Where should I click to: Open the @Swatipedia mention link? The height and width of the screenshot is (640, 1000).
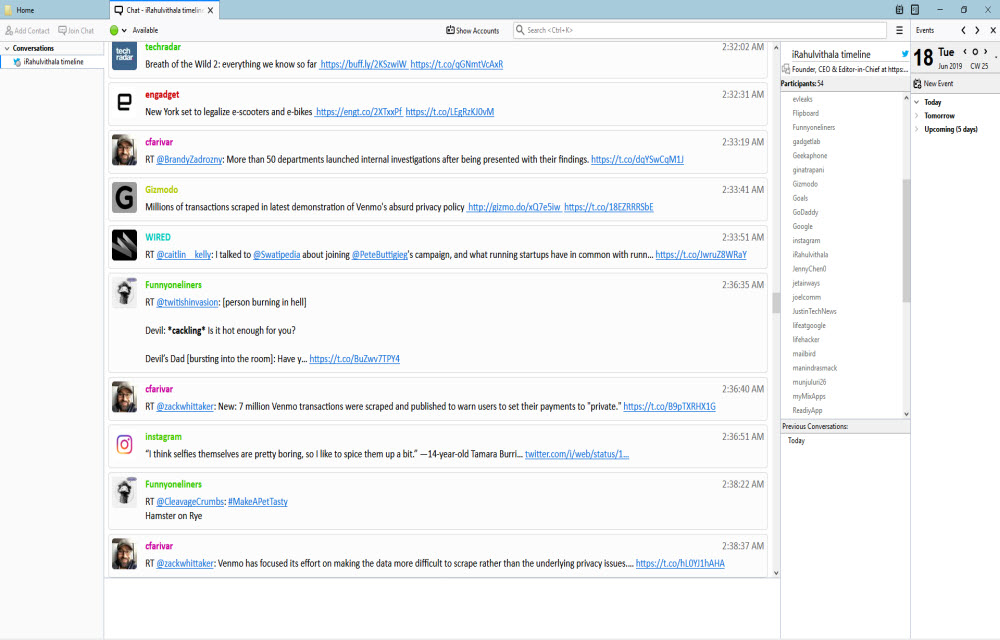(x=277, y=255)
